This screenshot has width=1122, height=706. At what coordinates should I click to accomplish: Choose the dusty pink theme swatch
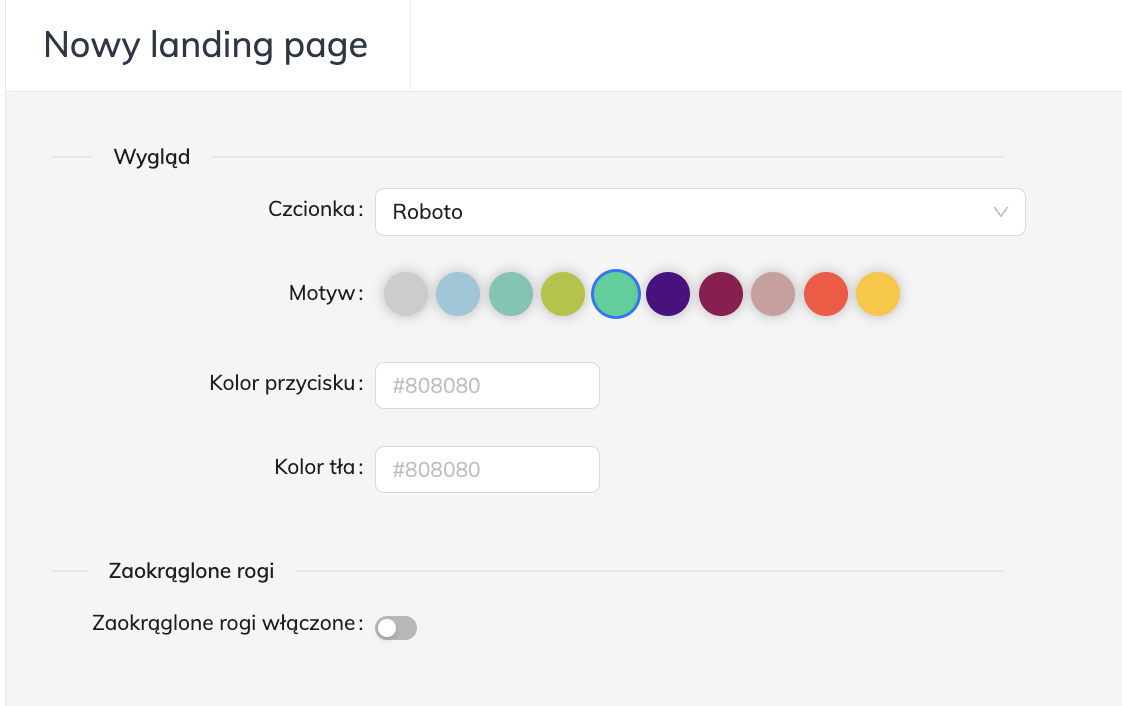773,295
